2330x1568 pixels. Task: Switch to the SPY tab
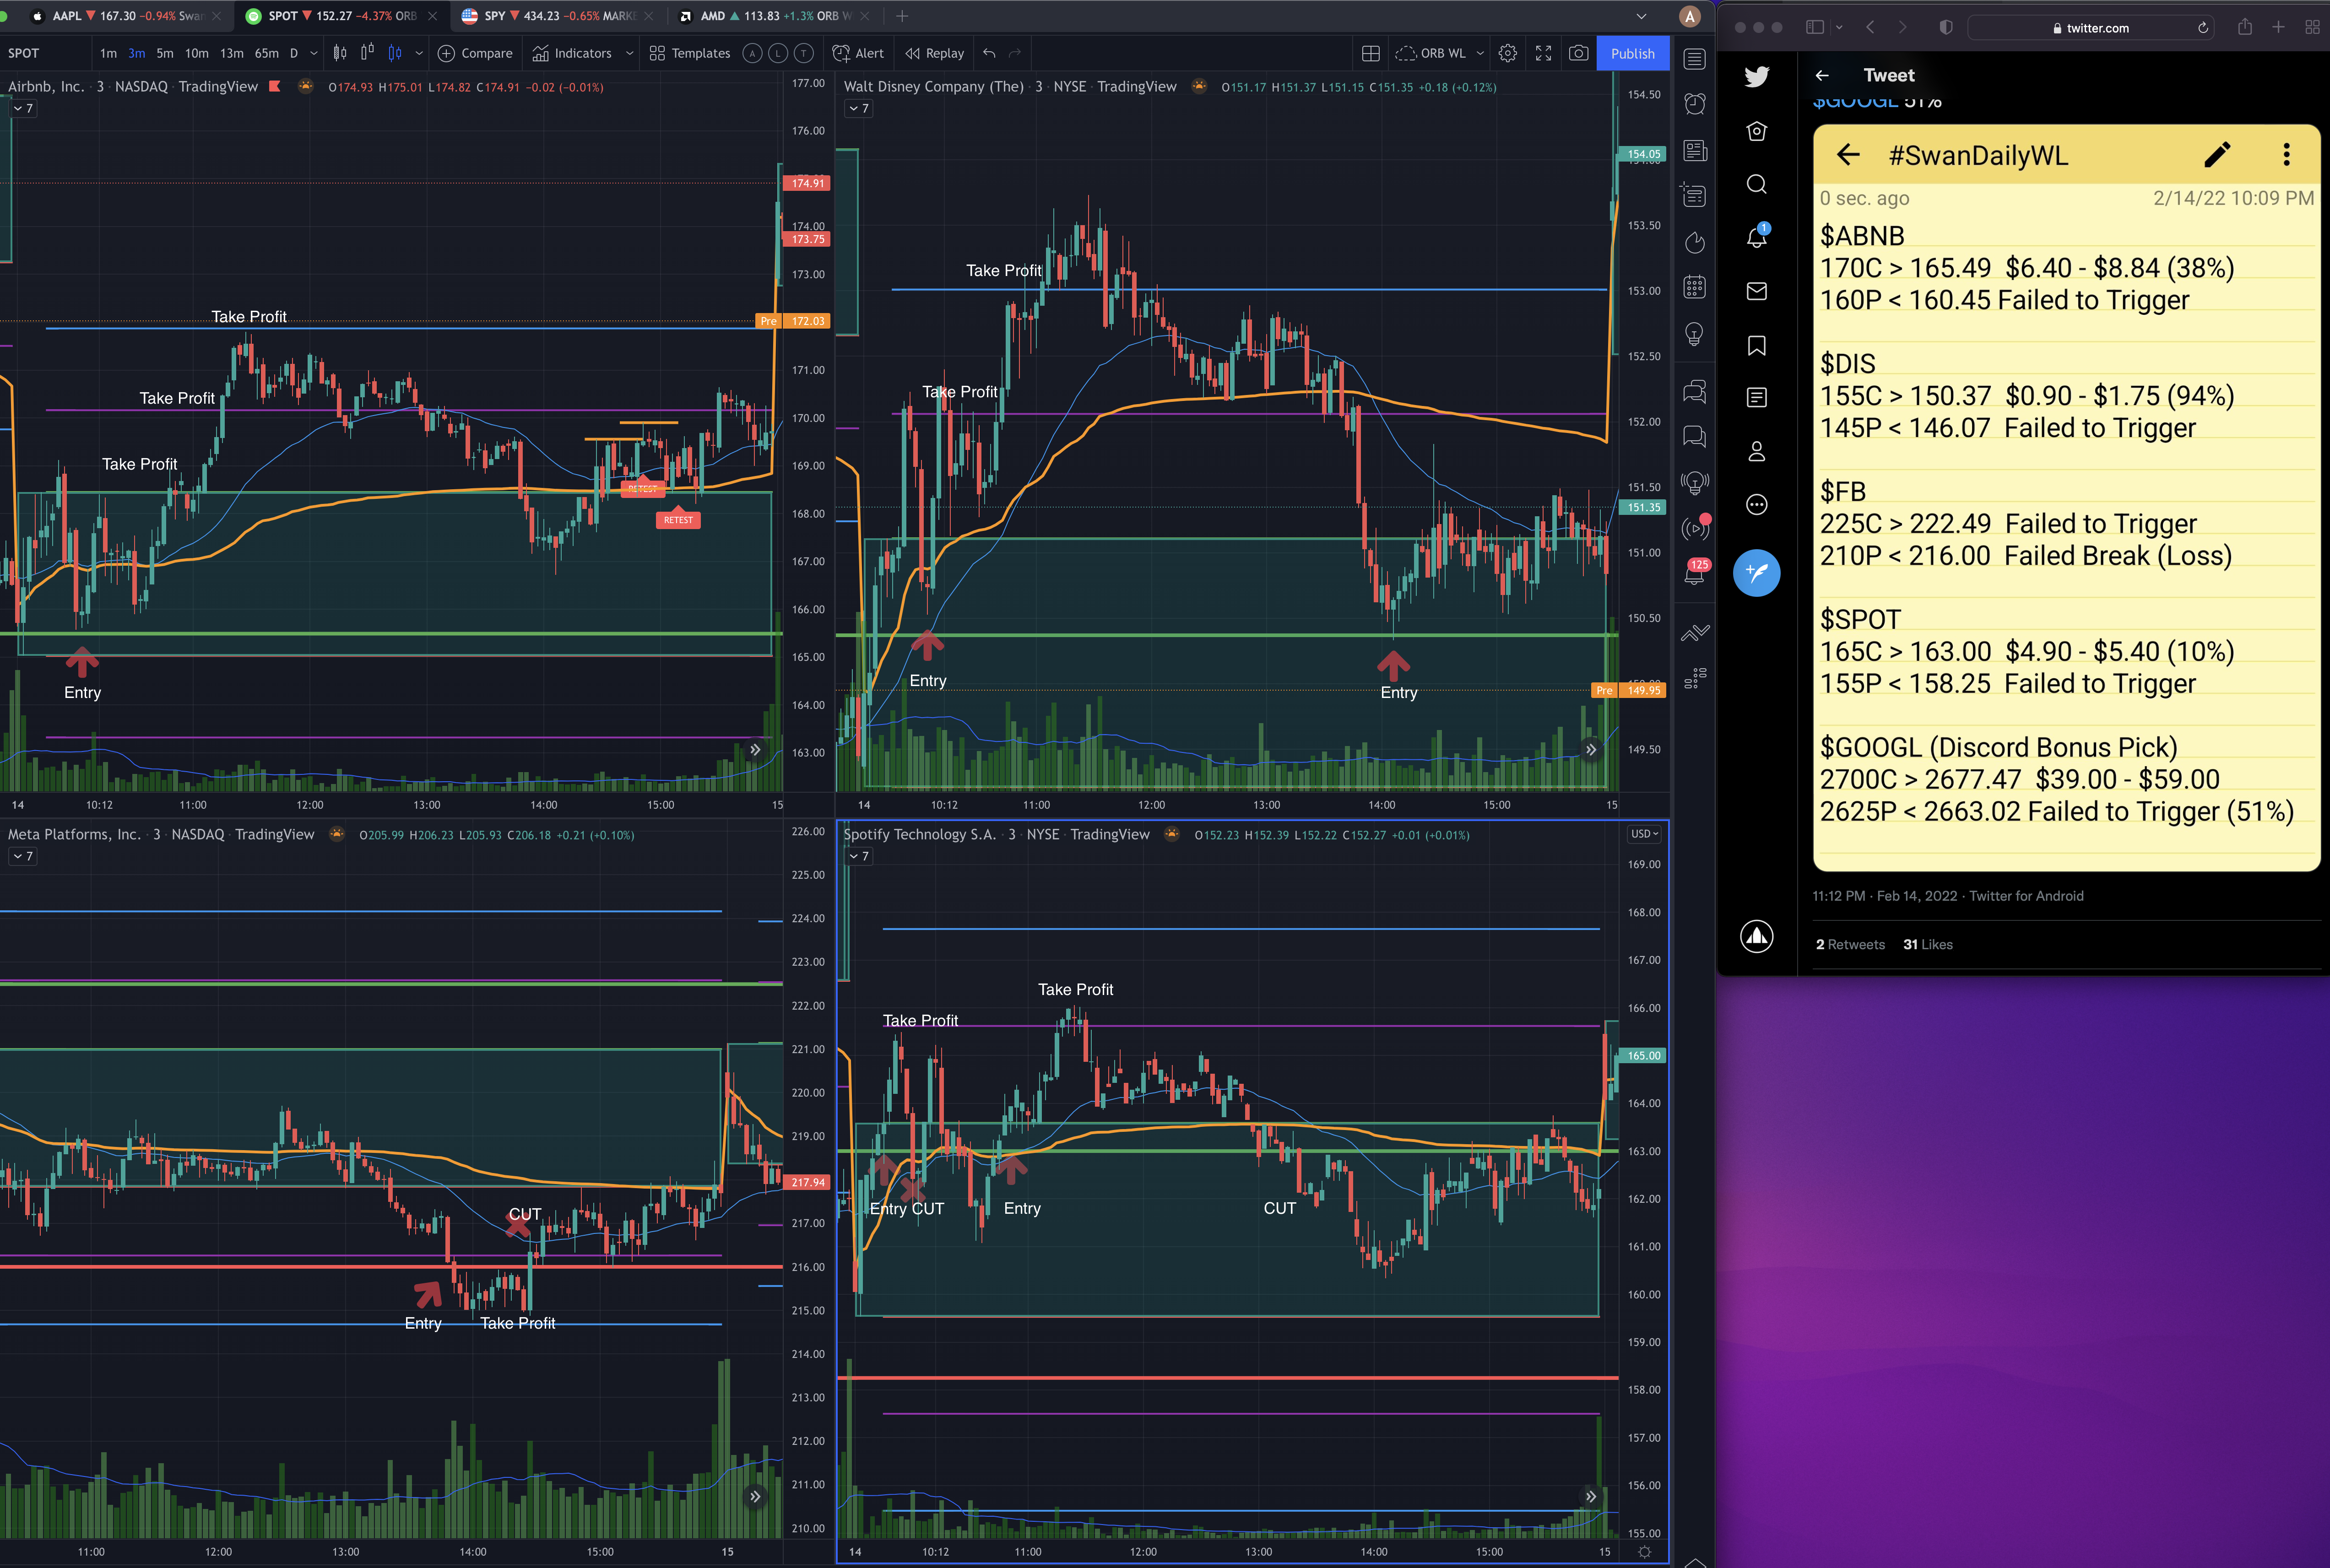point(556,16)
